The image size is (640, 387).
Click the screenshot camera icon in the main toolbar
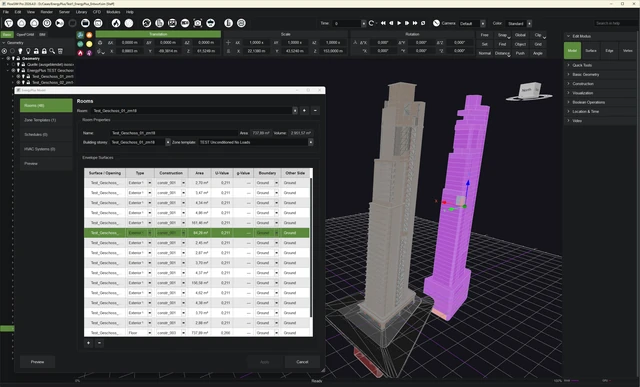coord(198,23)
